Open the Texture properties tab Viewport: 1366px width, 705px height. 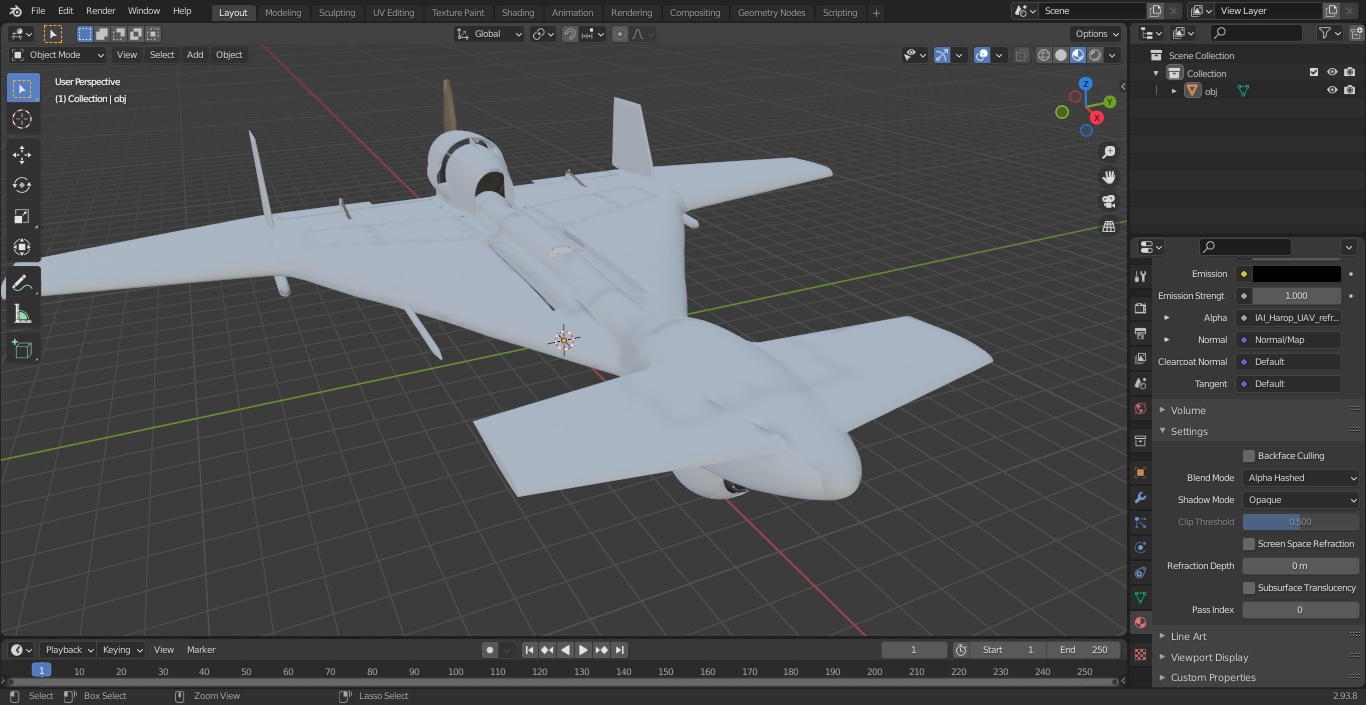point(1140,654)
